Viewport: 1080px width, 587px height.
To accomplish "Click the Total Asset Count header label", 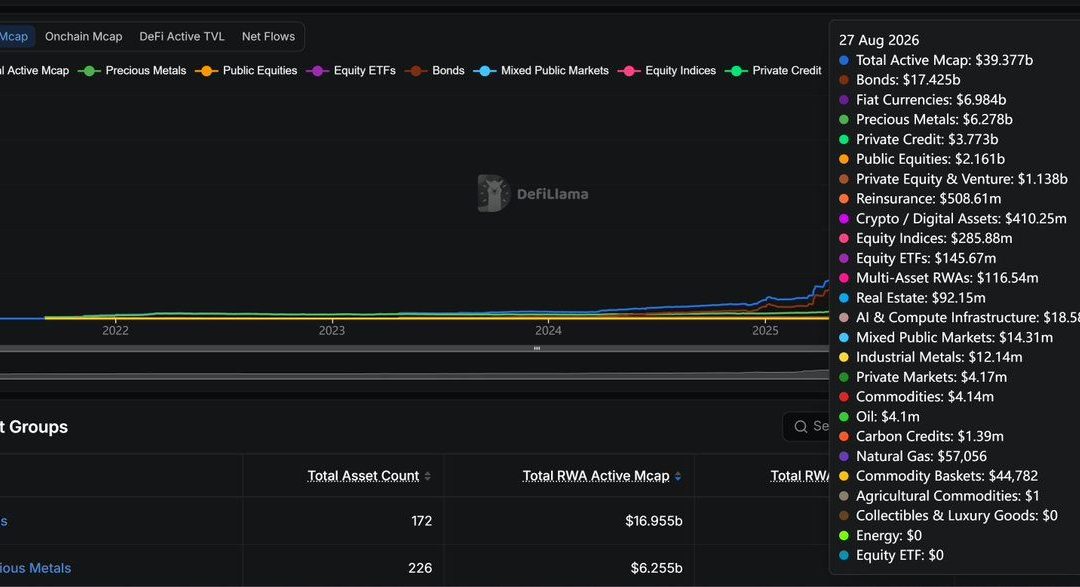I will click(363, 476).
